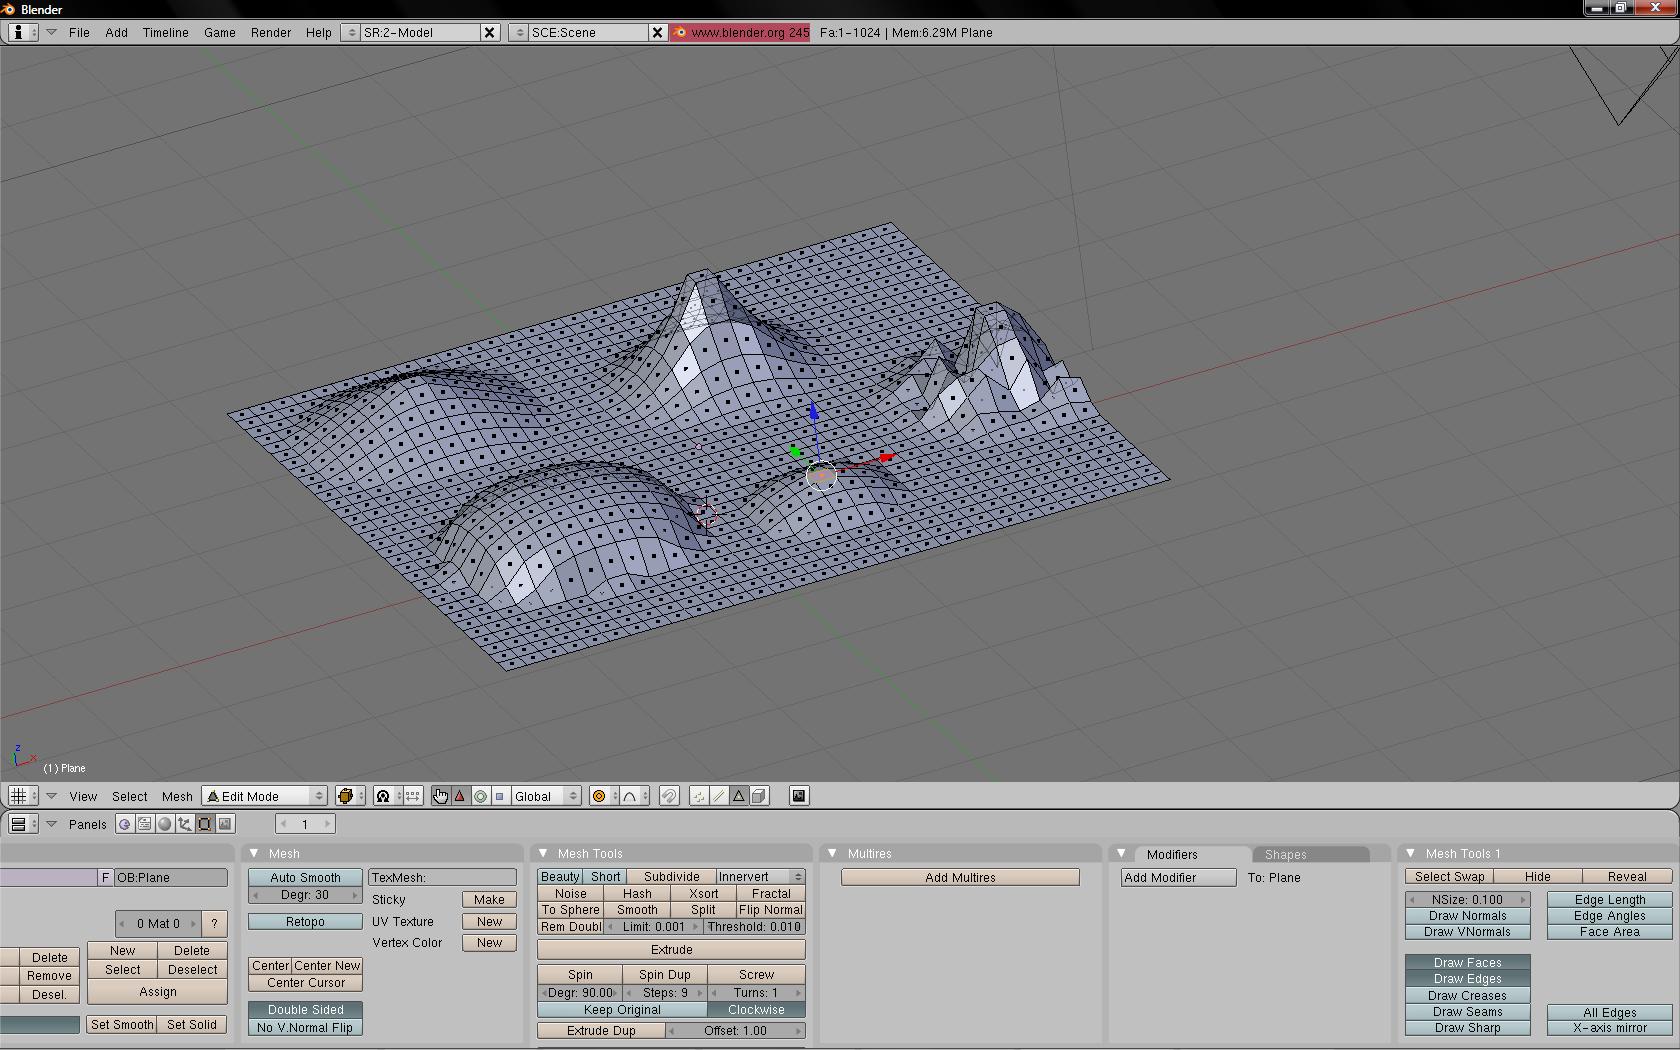Click the vertex select mode icon
Viewport: 1680px width, 1050px height.
[x=699, y=796]
